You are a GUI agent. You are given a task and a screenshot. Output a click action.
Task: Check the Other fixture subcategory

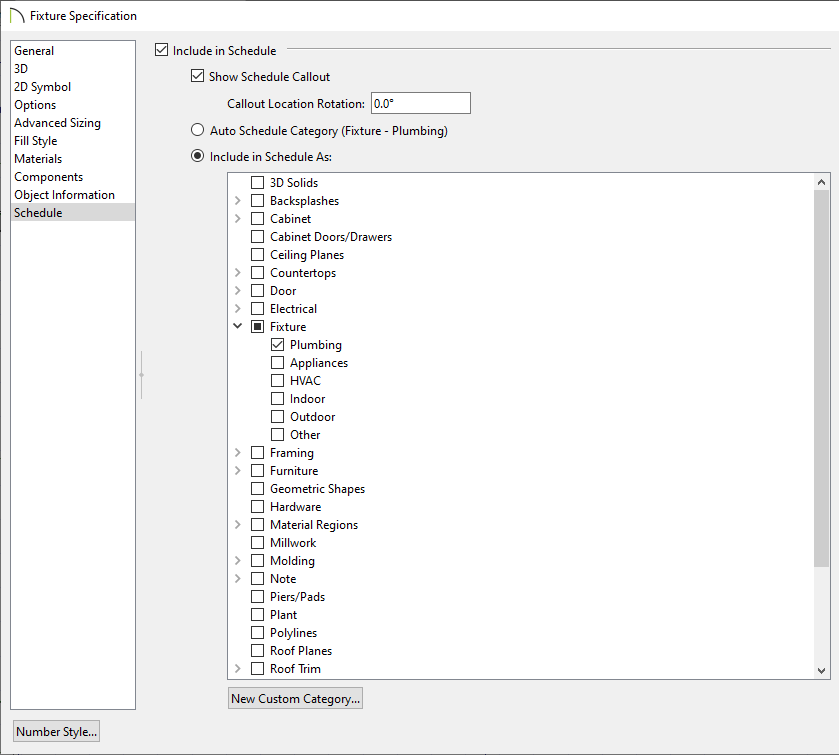pyautogui.click(x=277, y=434)
